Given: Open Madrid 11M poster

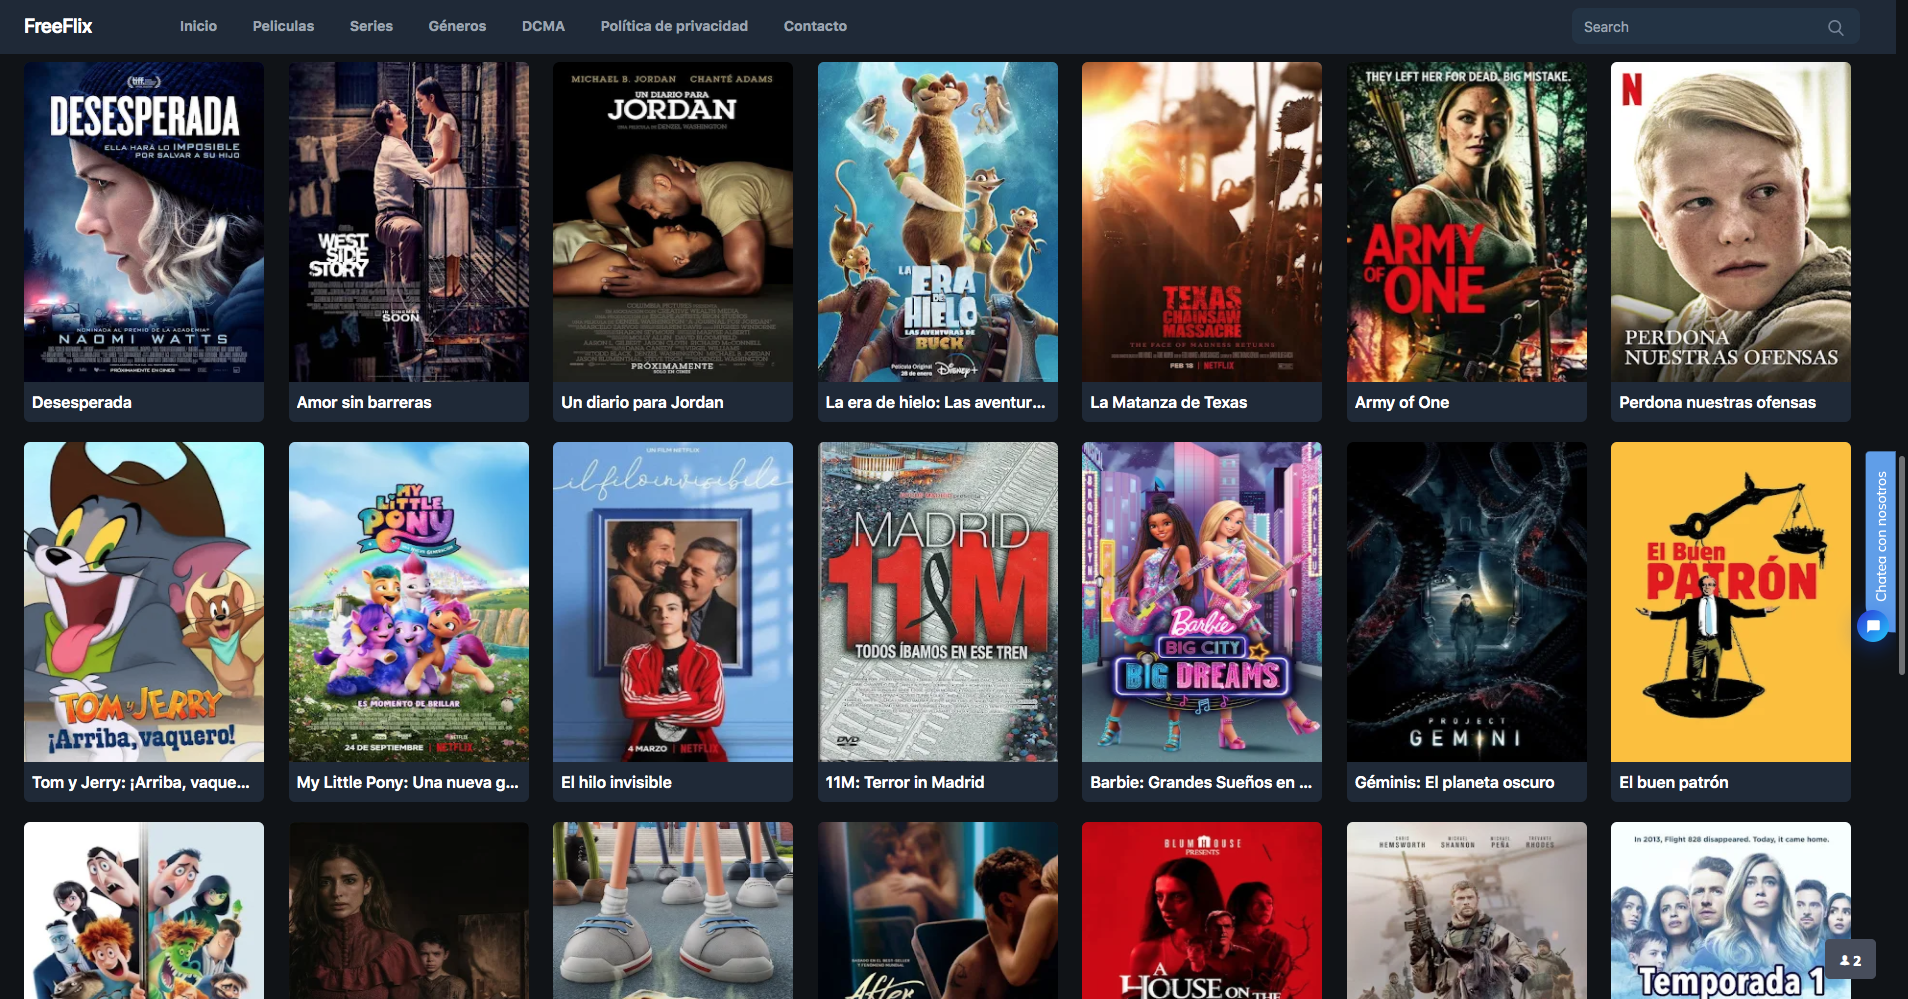Looking at the screenshot, I should [938, 602].
